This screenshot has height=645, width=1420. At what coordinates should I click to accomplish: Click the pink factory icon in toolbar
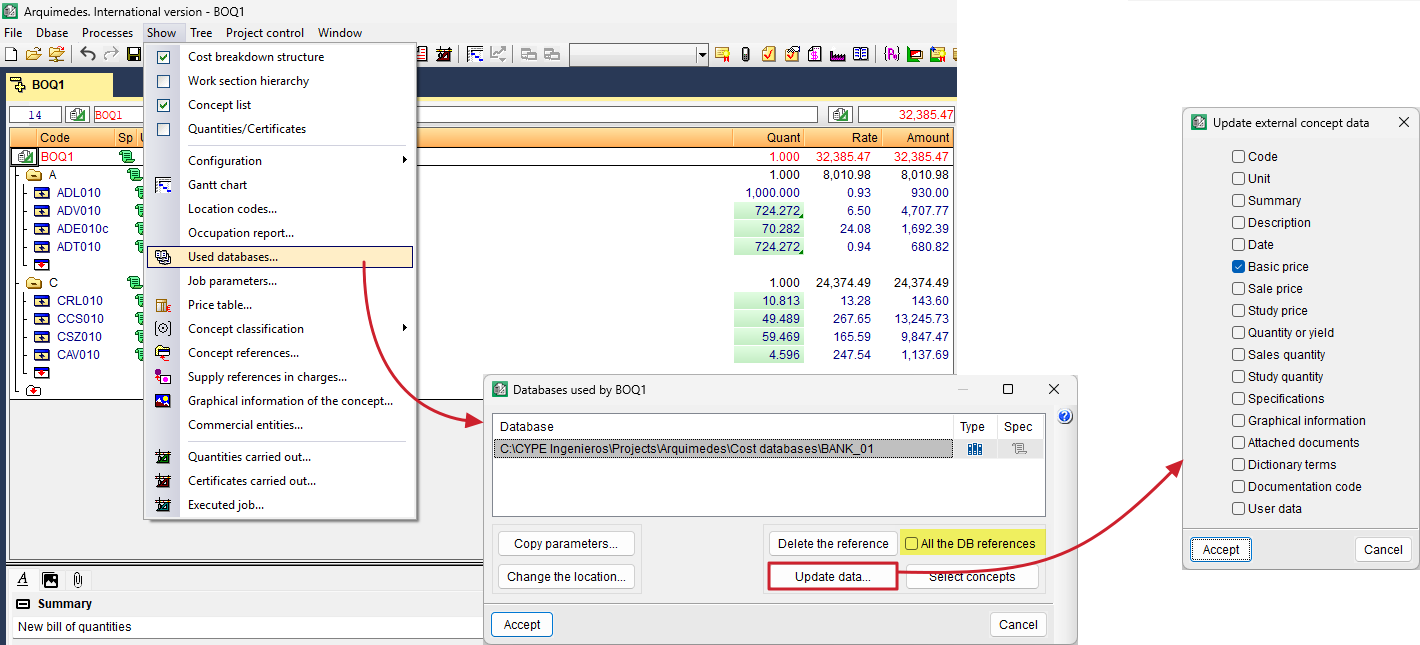coord(838,54)
